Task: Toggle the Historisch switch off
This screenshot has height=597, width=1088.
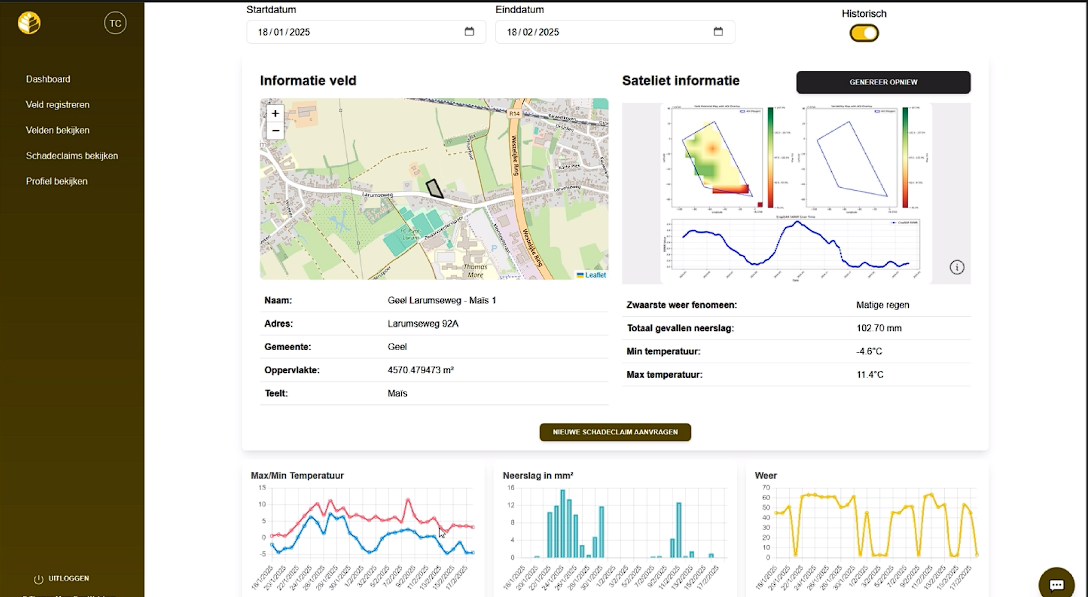Action: (x=864, y=33)
